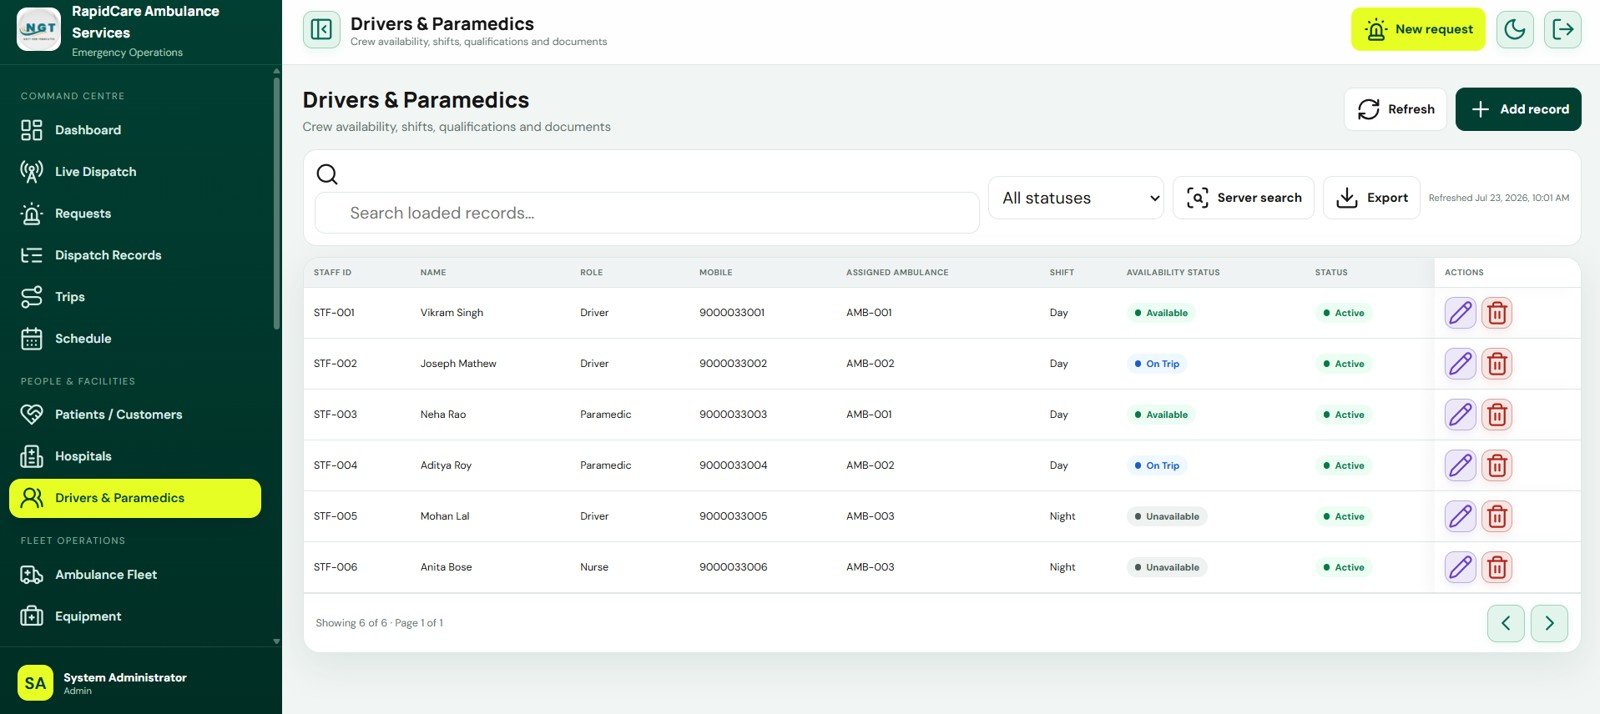Click the SHIFT column header
This screenshot has width=1600, height=714.
point(1062,273)
